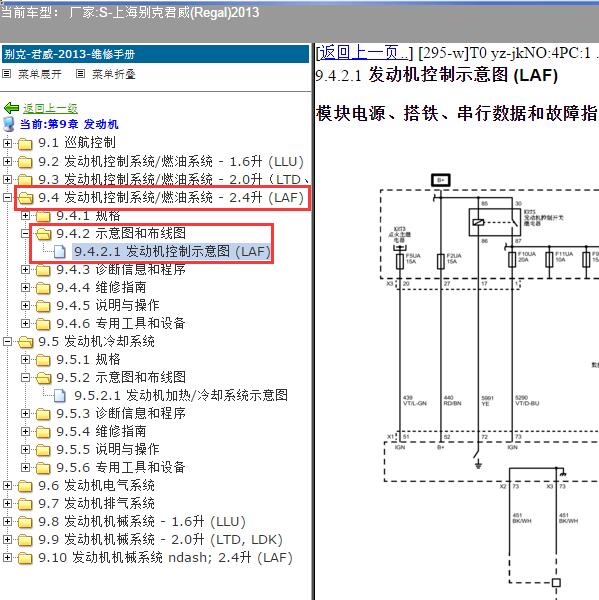The image size is (599, 600).
Task: Click document icon of 9.5.2.1 entry
Action: pos(59,395)
